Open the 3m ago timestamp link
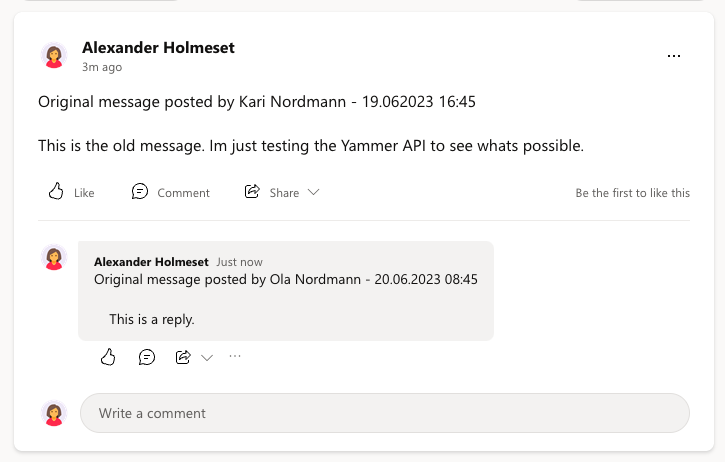725x462 pixels. [102, 67]
